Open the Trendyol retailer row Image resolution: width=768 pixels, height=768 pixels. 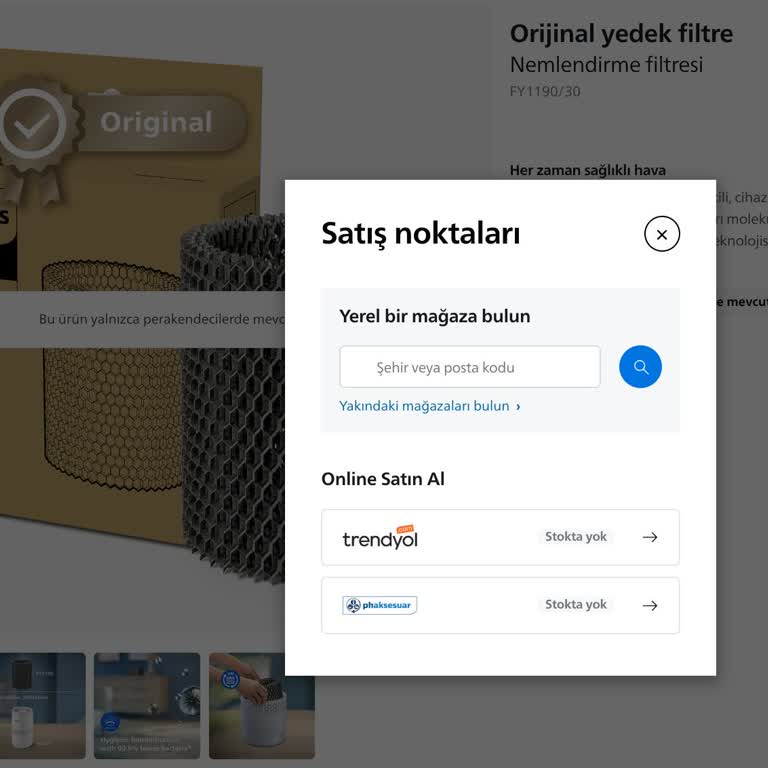click(x=500, y=537)
